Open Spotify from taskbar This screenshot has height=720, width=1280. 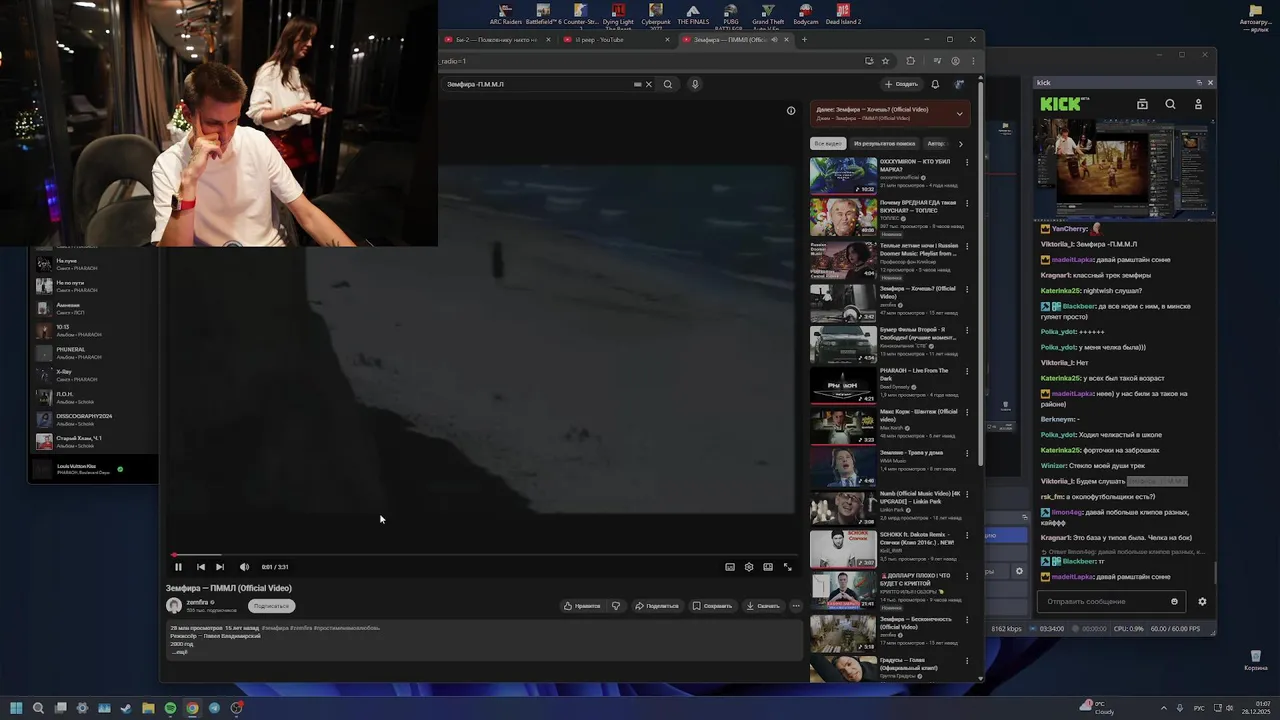[x=170, y=708]
